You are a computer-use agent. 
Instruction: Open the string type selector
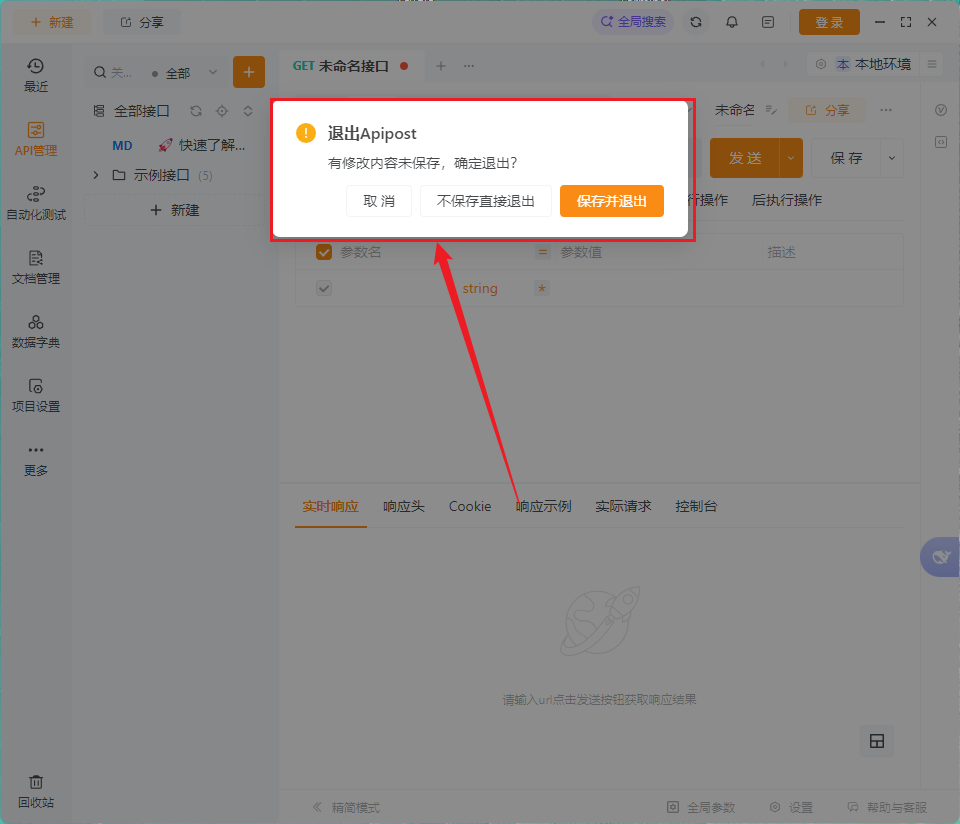(x=479, y=288)
